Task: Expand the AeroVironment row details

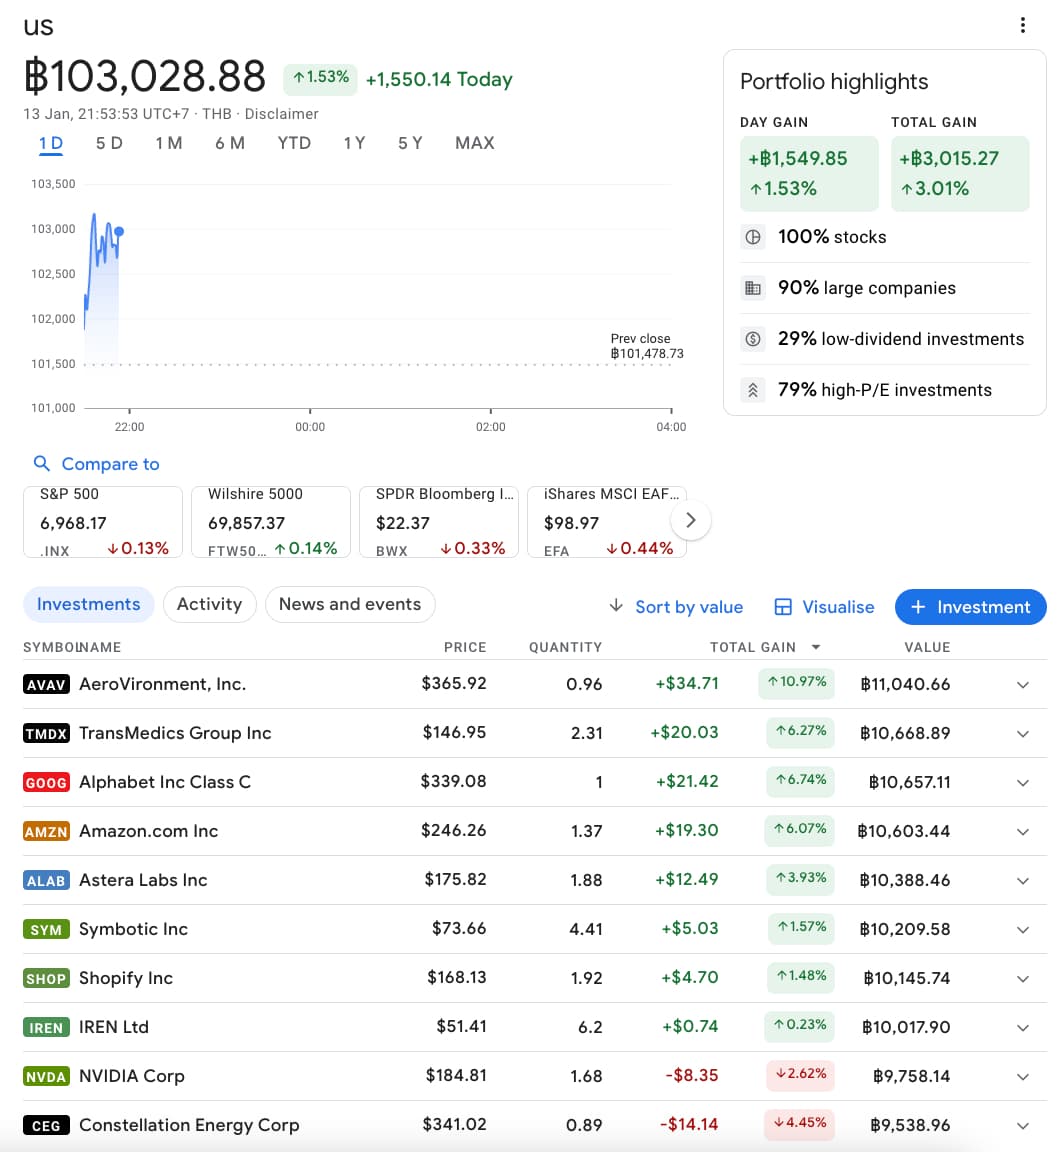Action: point(1022,685)
